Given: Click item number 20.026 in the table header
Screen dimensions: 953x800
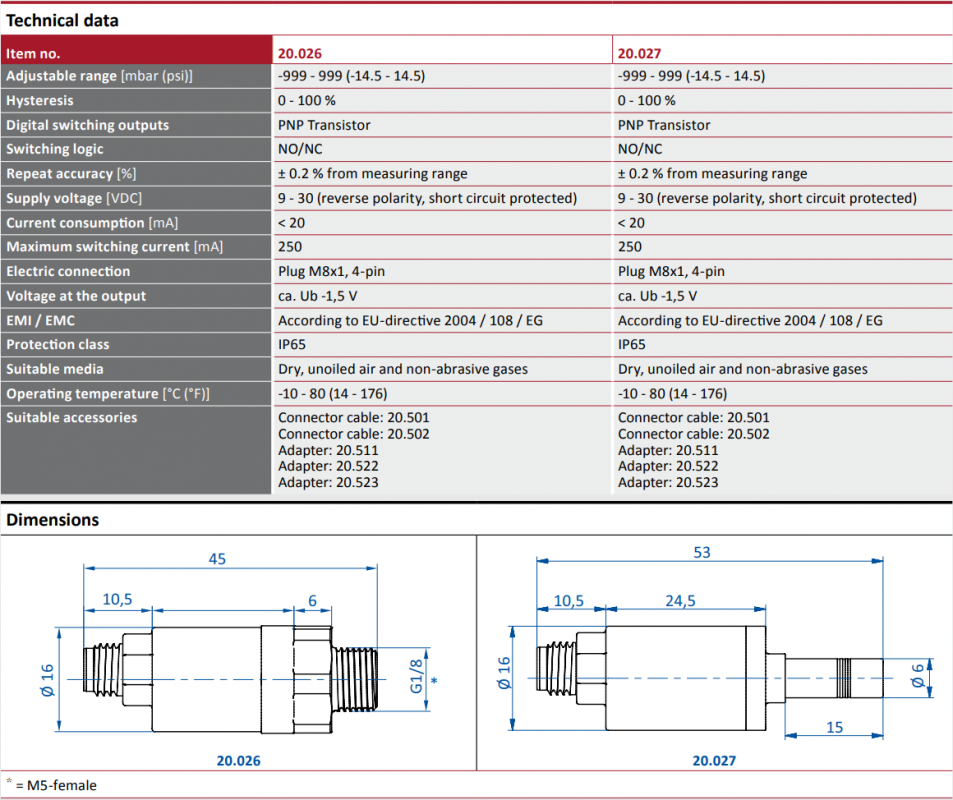Looking at the screenshot, I should tap(300, 53).
